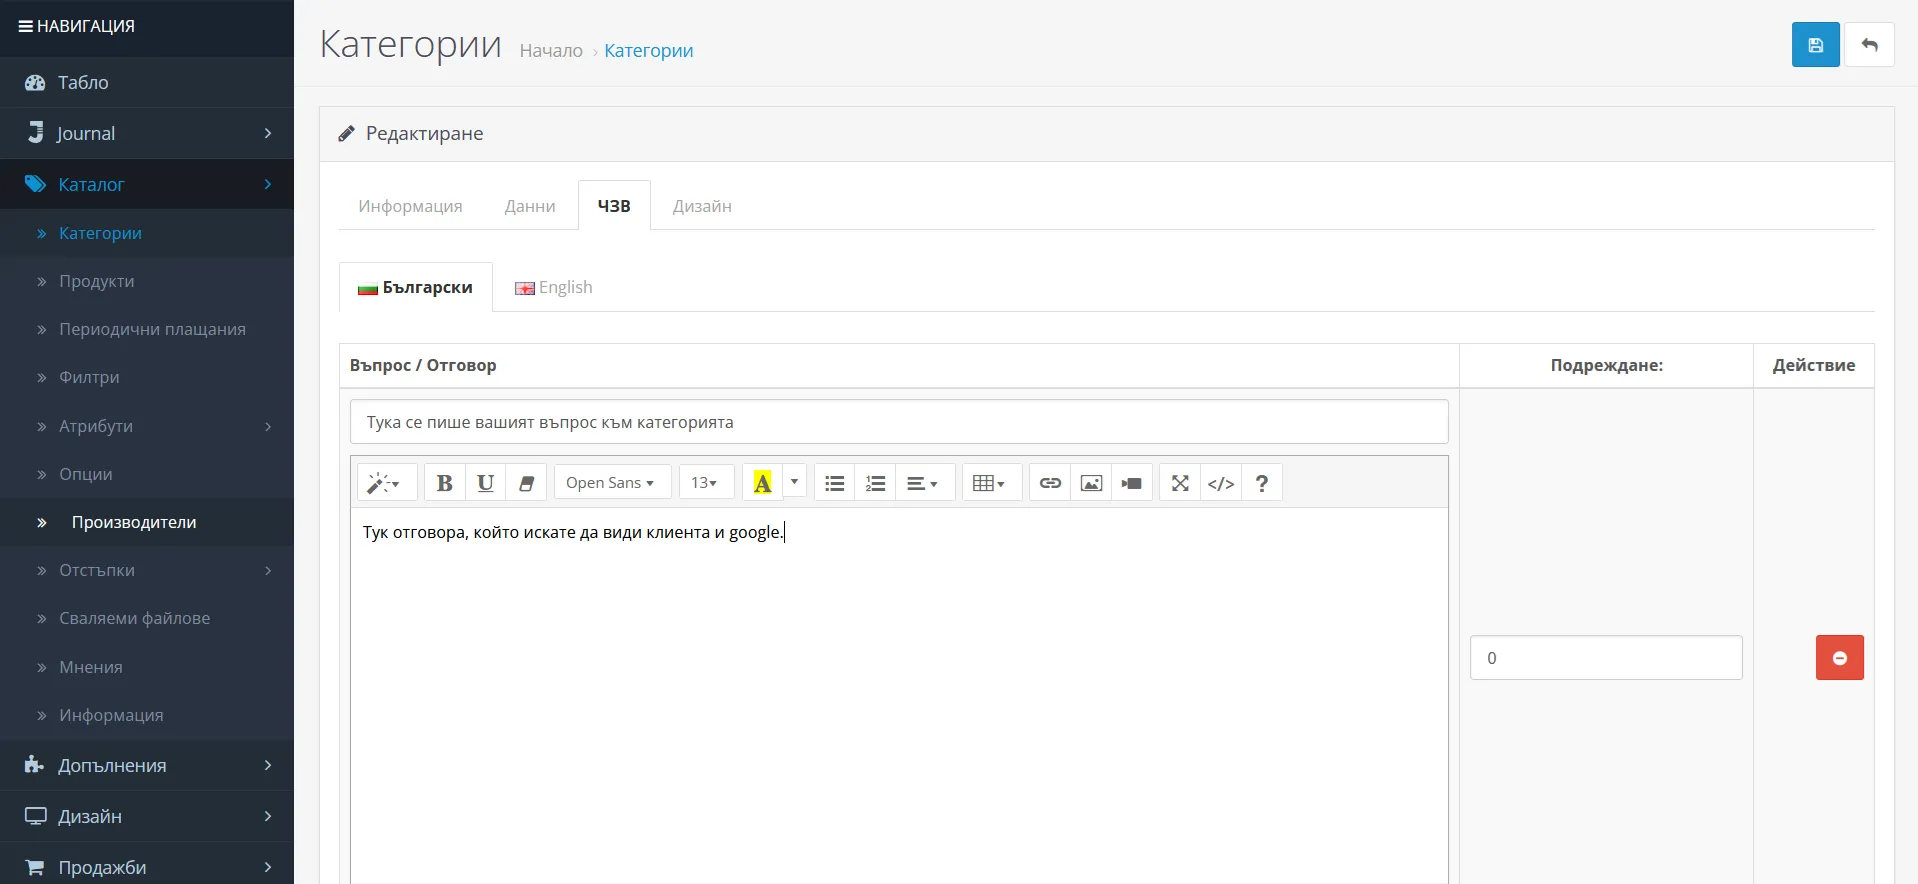The width and height of the screenshot is (1918, 884).
Task: Switch to the Дизайн tab
Action: pos(702,206)
